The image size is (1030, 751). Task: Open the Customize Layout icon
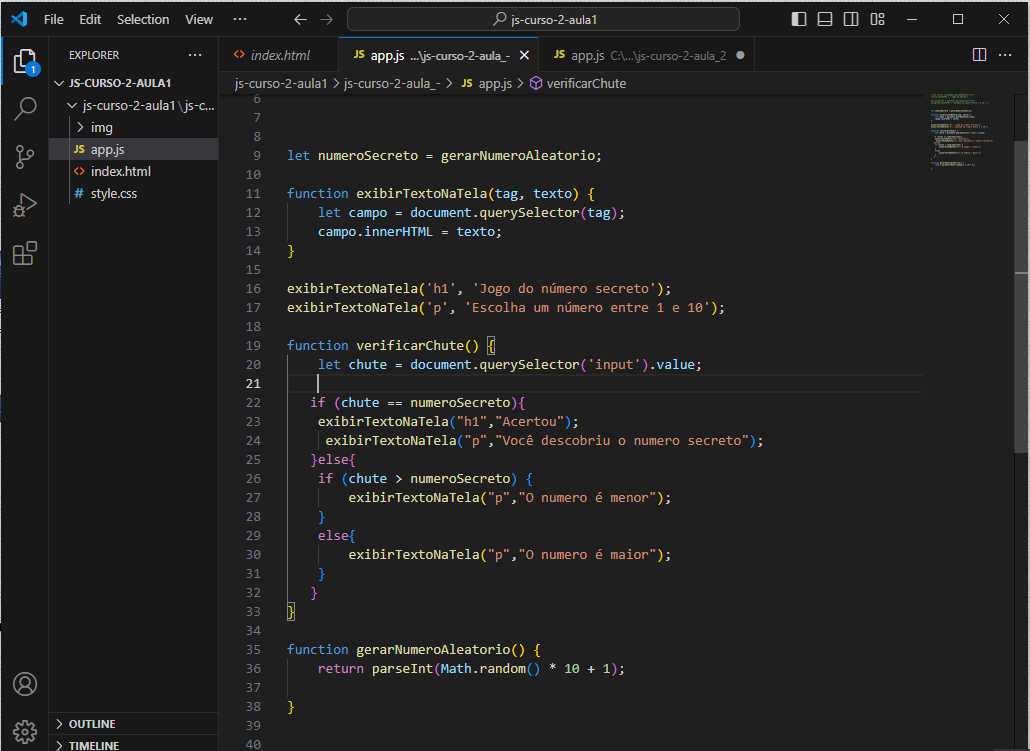tap(878, 19)
